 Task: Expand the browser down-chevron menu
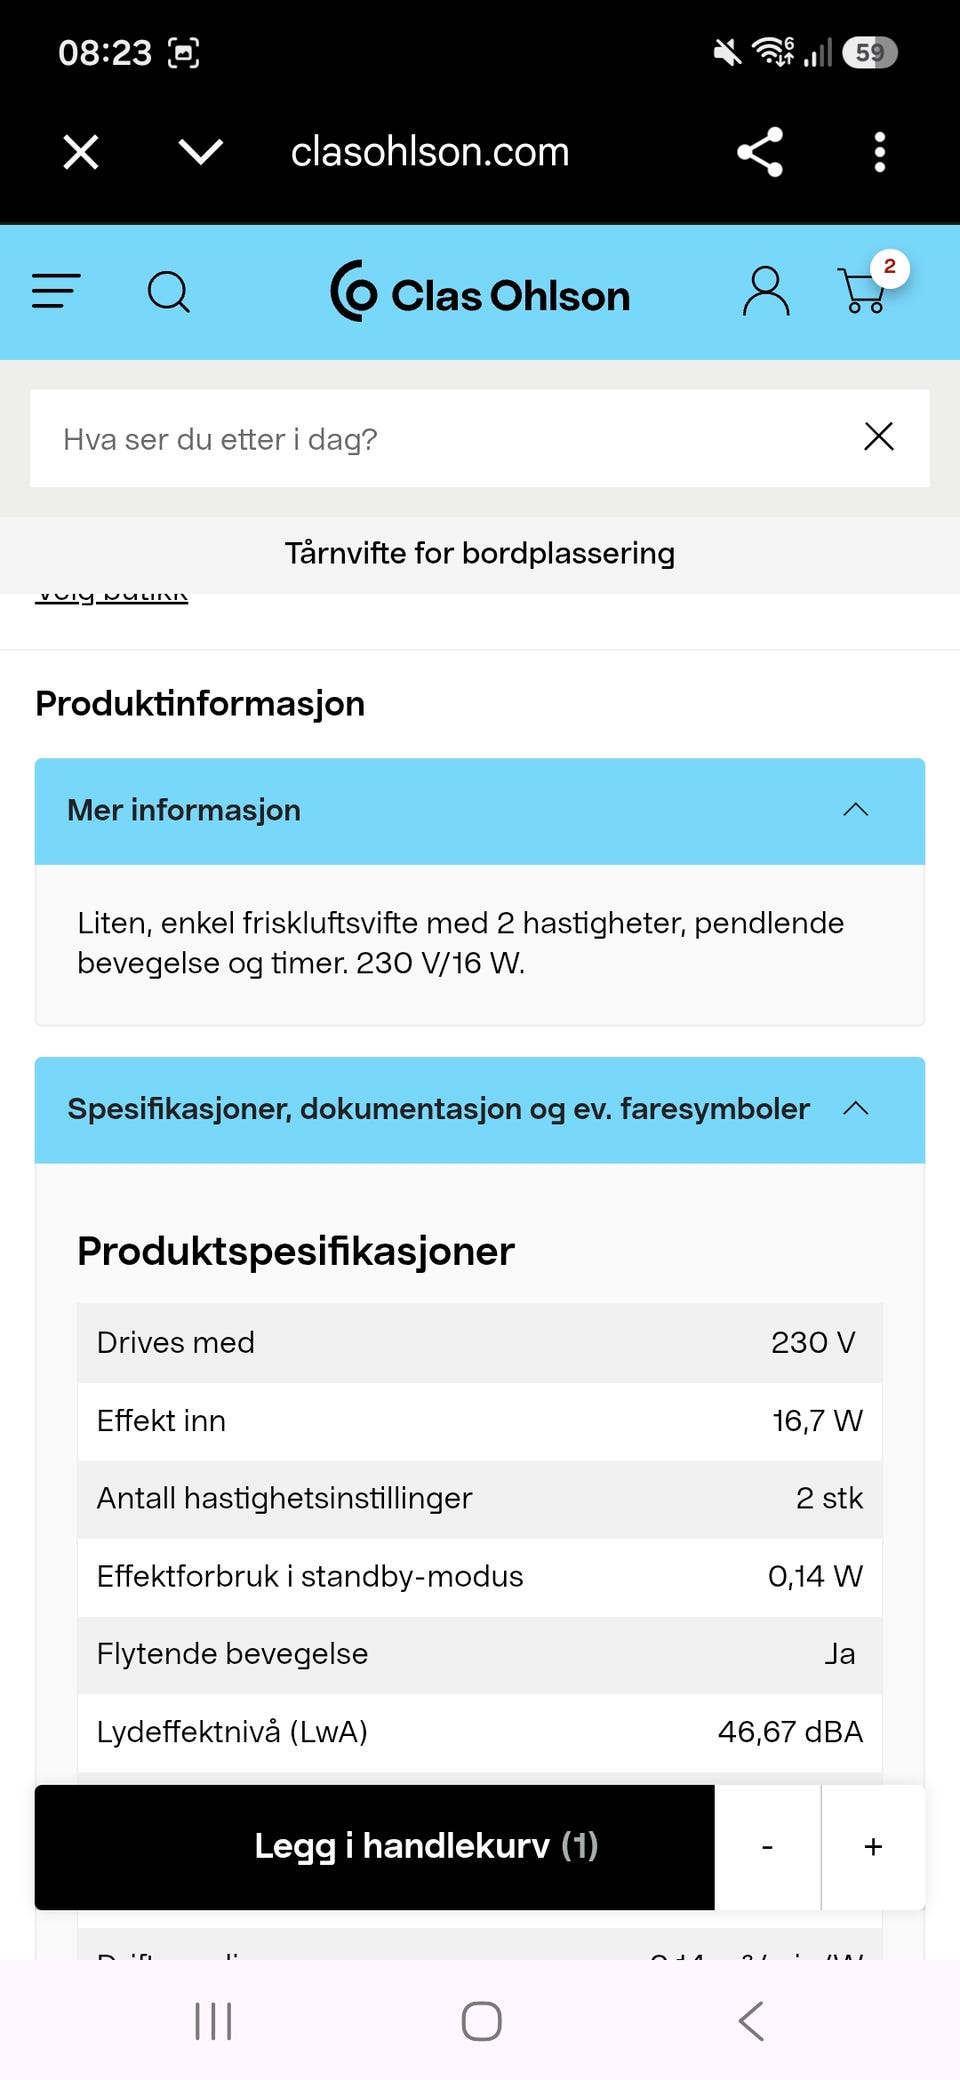pyautogui.click(x=200, y=152)
